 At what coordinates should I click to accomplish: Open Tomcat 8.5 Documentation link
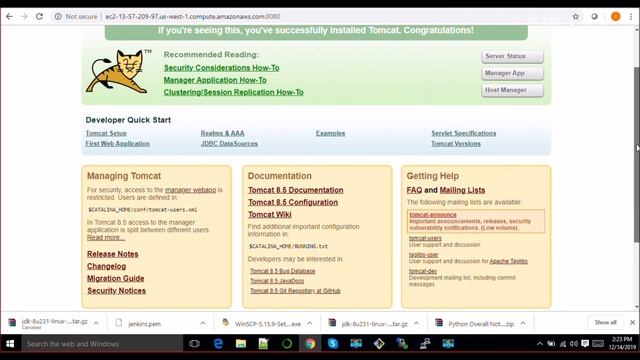[296, 190]
